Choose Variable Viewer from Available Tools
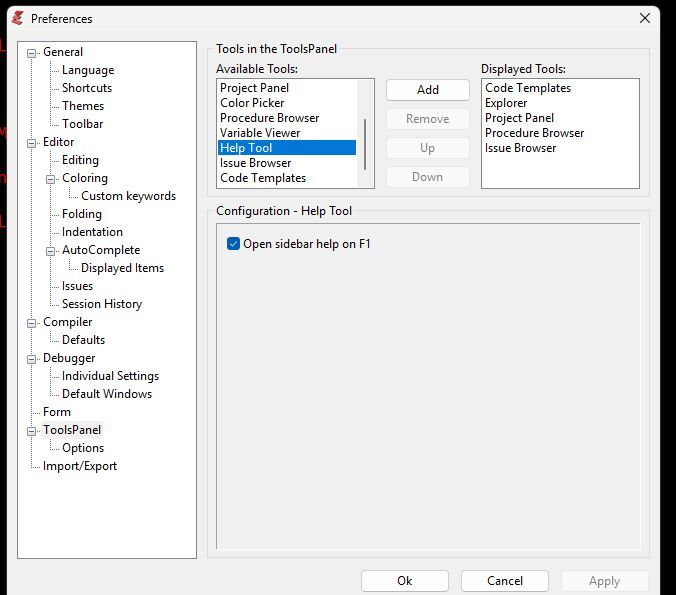 coord(260,133)
